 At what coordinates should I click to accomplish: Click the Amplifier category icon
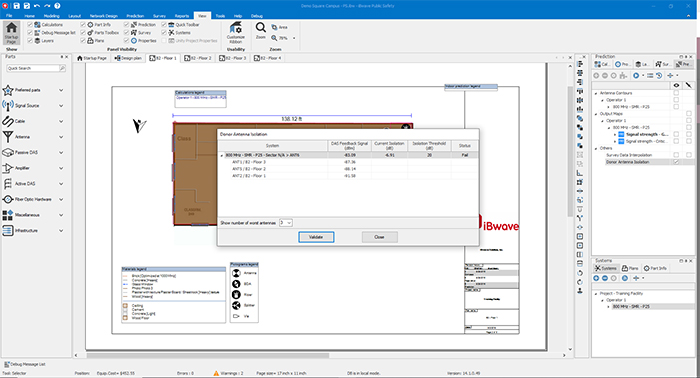tap(8, 168)
